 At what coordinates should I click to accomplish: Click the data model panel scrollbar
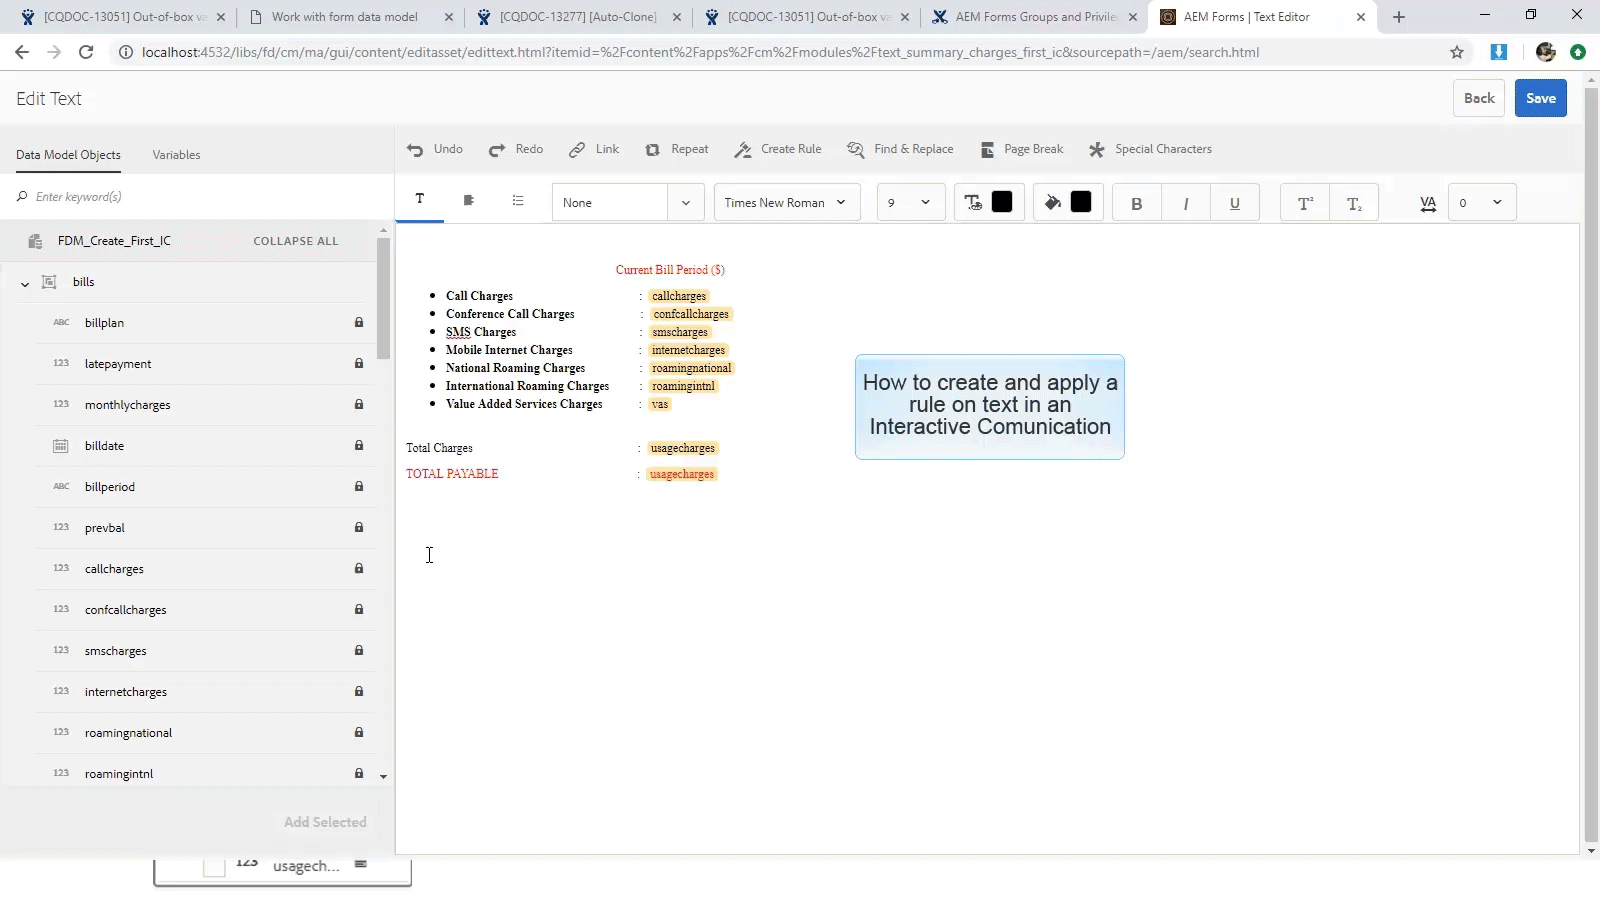[383, 300]
